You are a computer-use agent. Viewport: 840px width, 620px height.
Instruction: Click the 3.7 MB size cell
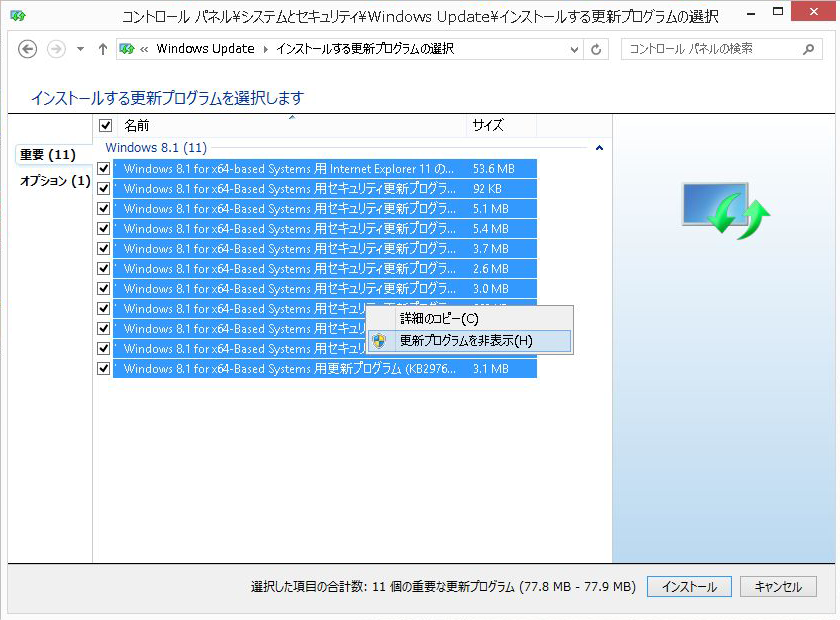tap(491, 249)
